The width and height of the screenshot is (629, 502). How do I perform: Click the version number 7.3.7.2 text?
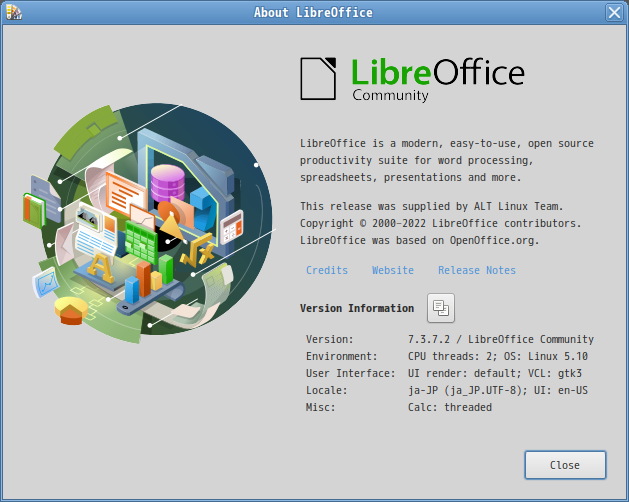click(429, 339)
